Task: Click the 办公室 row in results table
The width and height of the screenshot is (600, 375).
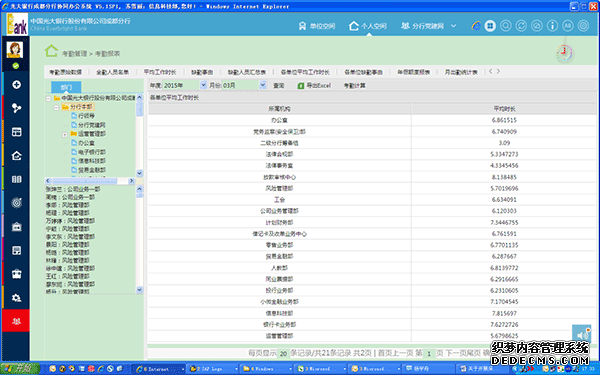Action: [x=372, y=120]
